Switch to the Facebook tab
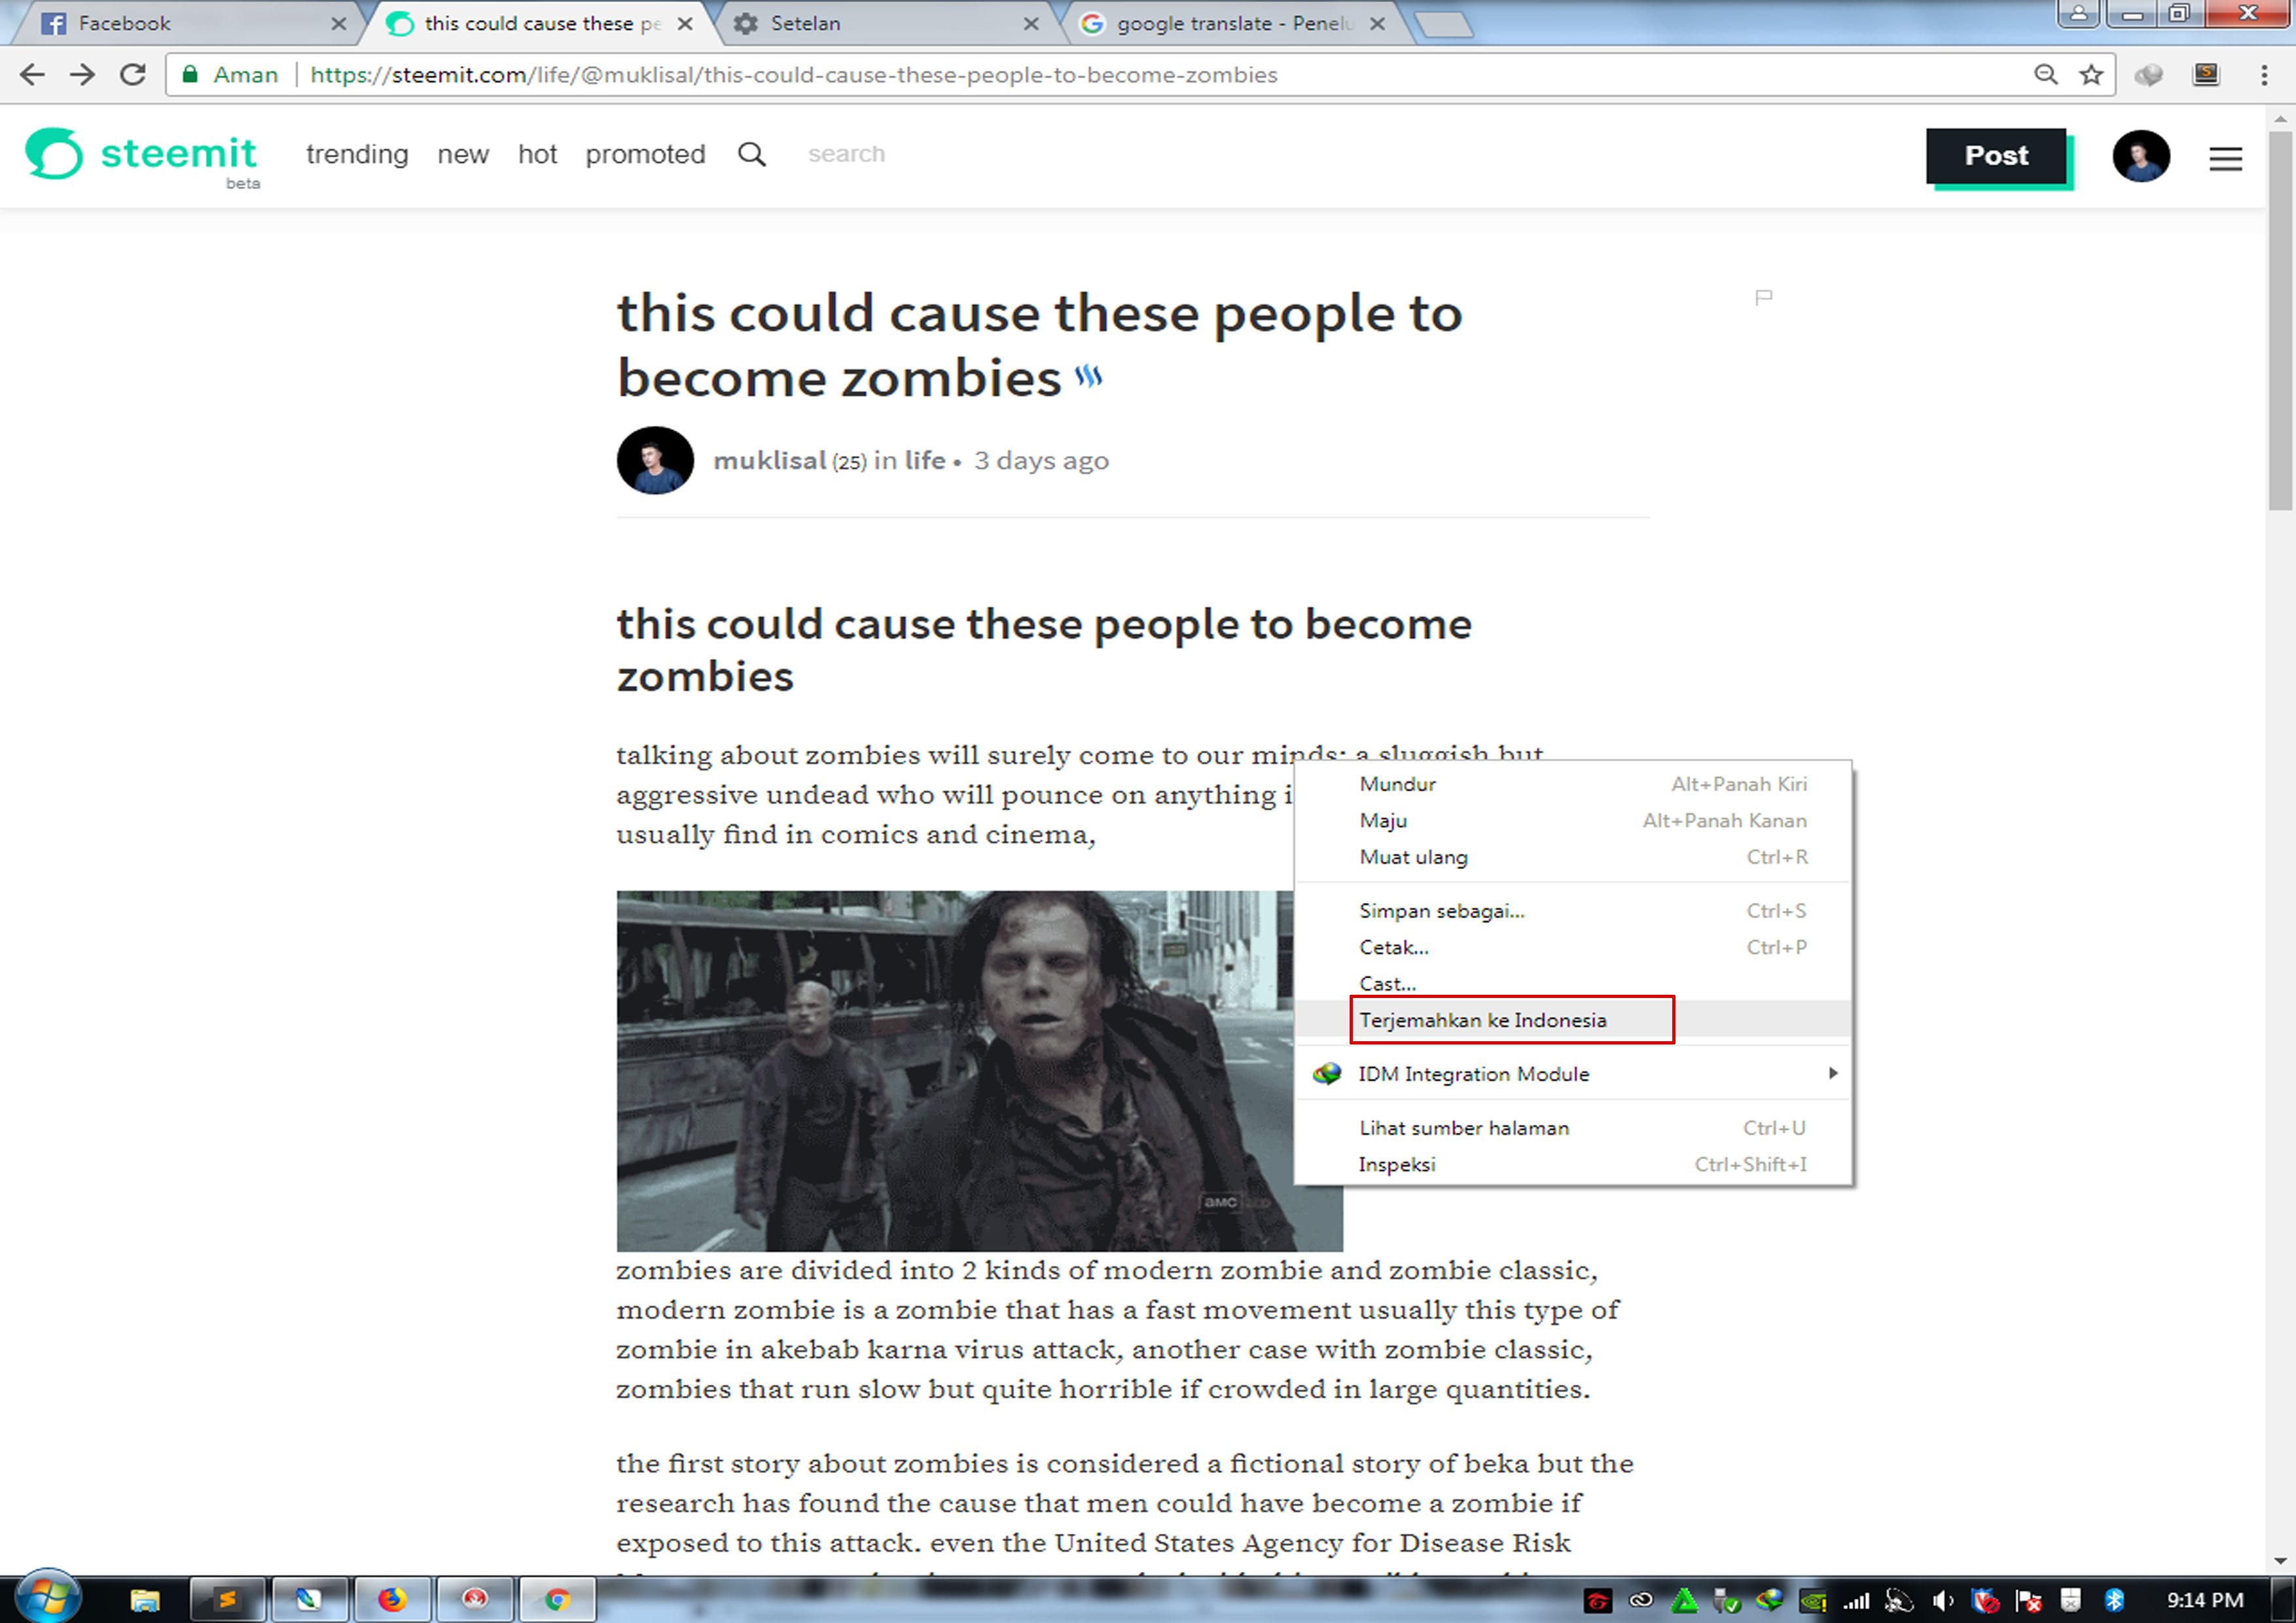Viewport: 2296px width, 1623px height. click(125, 23)
